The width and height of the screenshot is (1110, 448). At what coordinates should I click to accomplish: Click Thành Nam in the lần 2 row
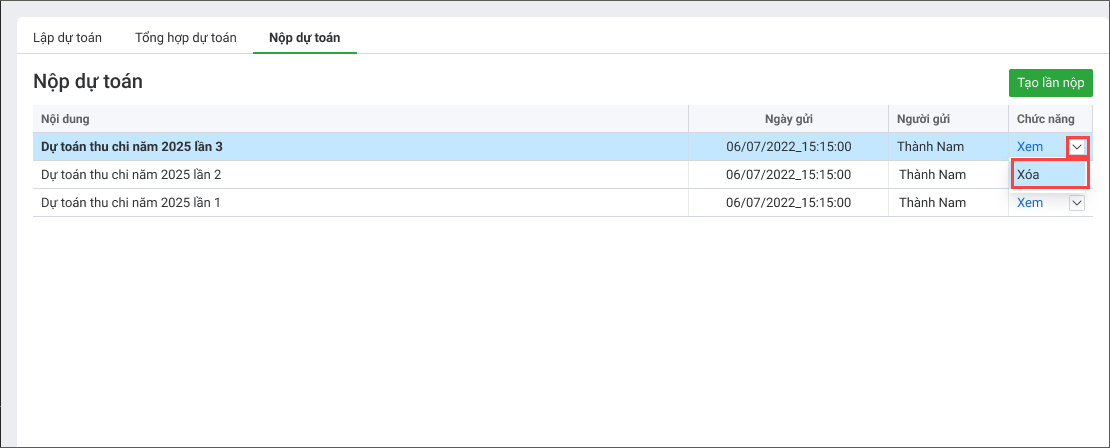(931, 175)
